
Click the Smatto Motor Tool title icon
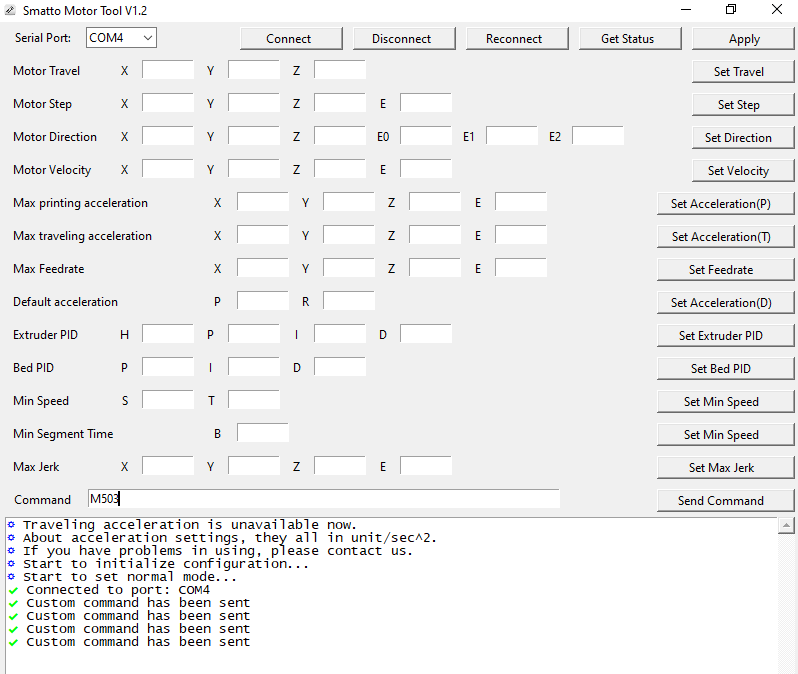[x=10, y=10]
